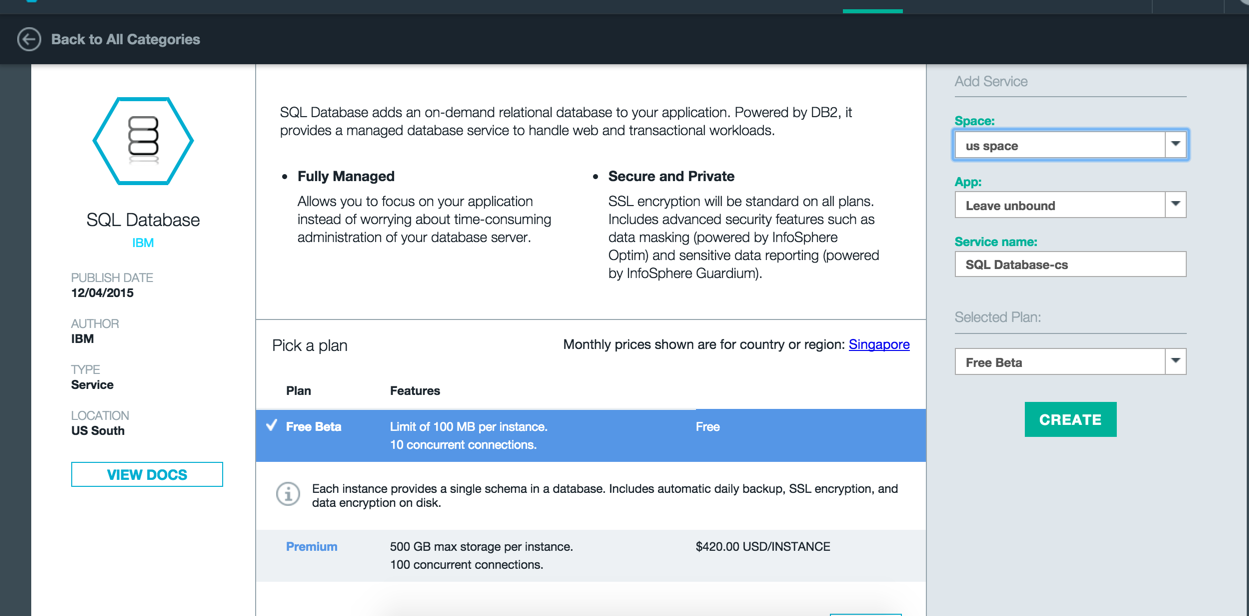Go back to All Categories
Screen dimensions: 1249x616
pyautogui.click(x=125, y=39)
